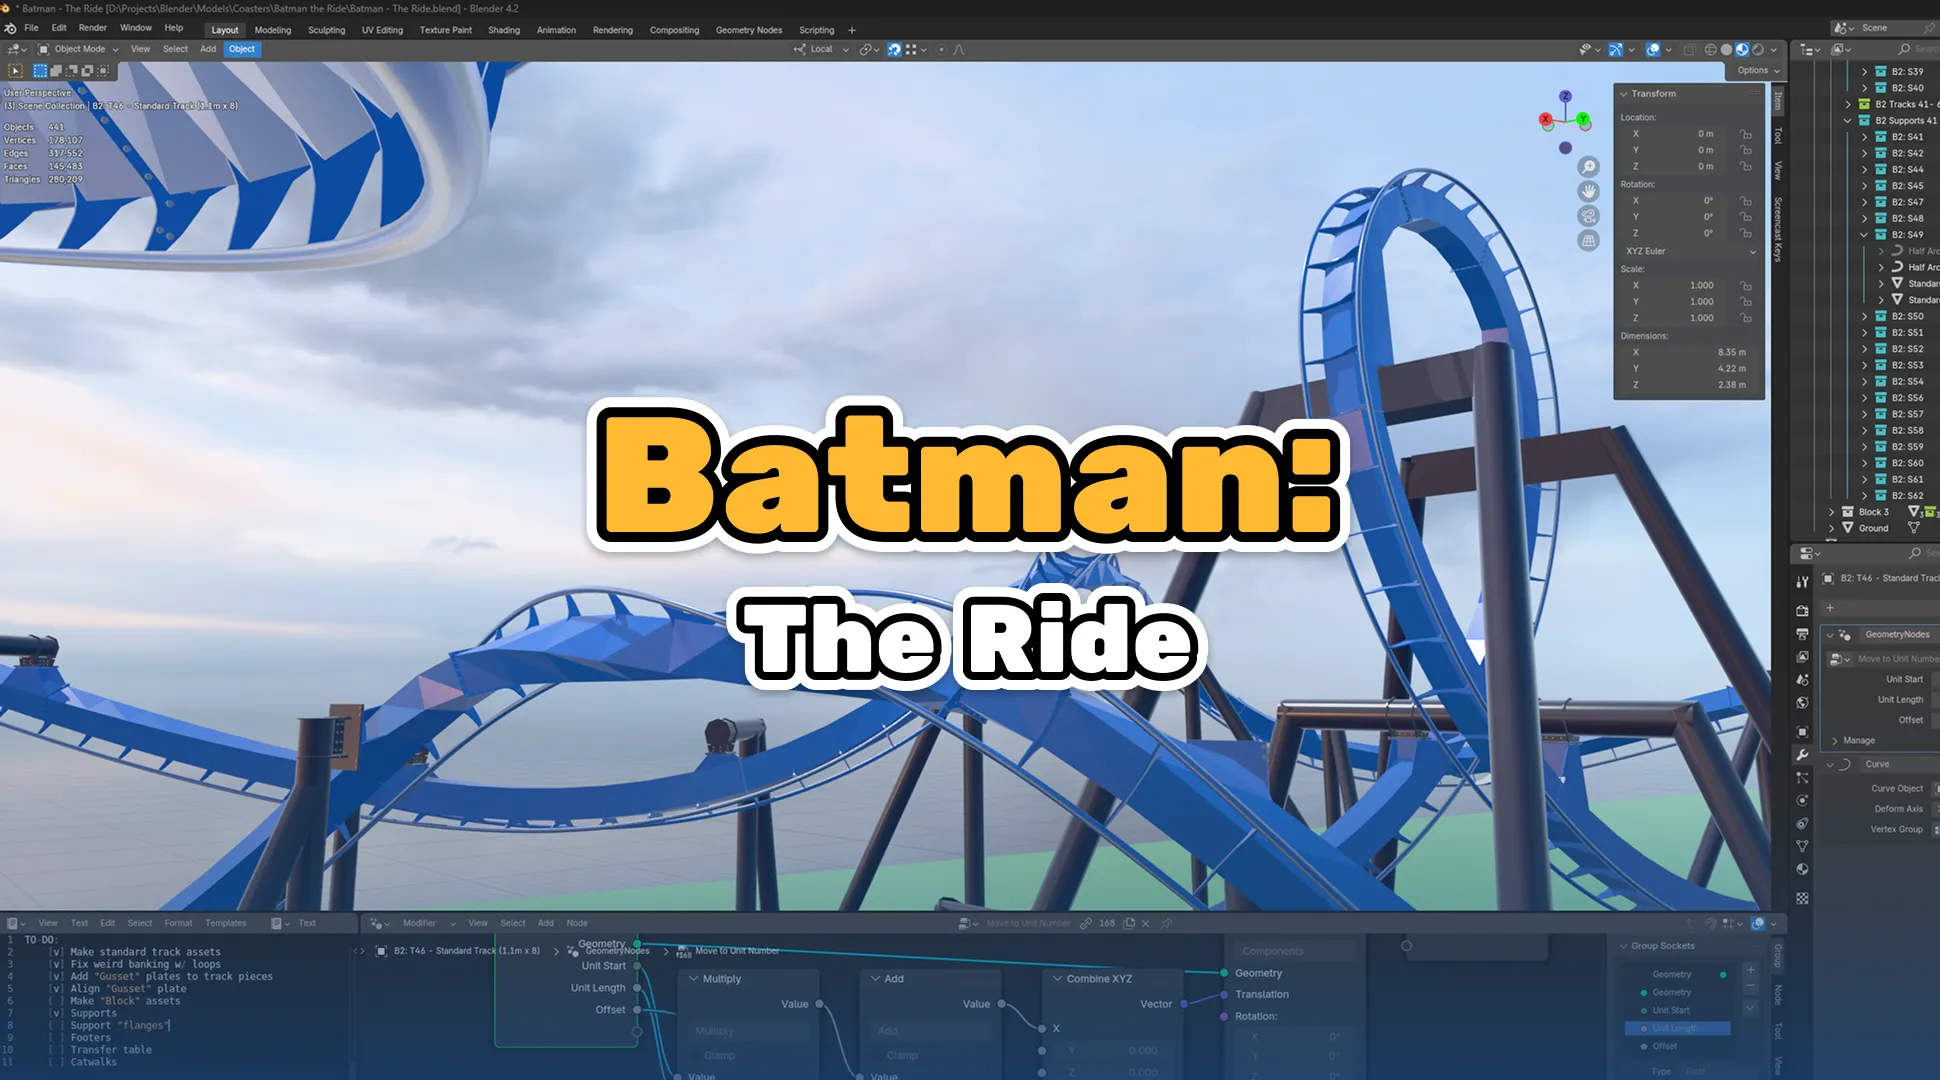Pin the node tree in node editor
This screenshot has width=1940, height=1080.
(1166, 923)
